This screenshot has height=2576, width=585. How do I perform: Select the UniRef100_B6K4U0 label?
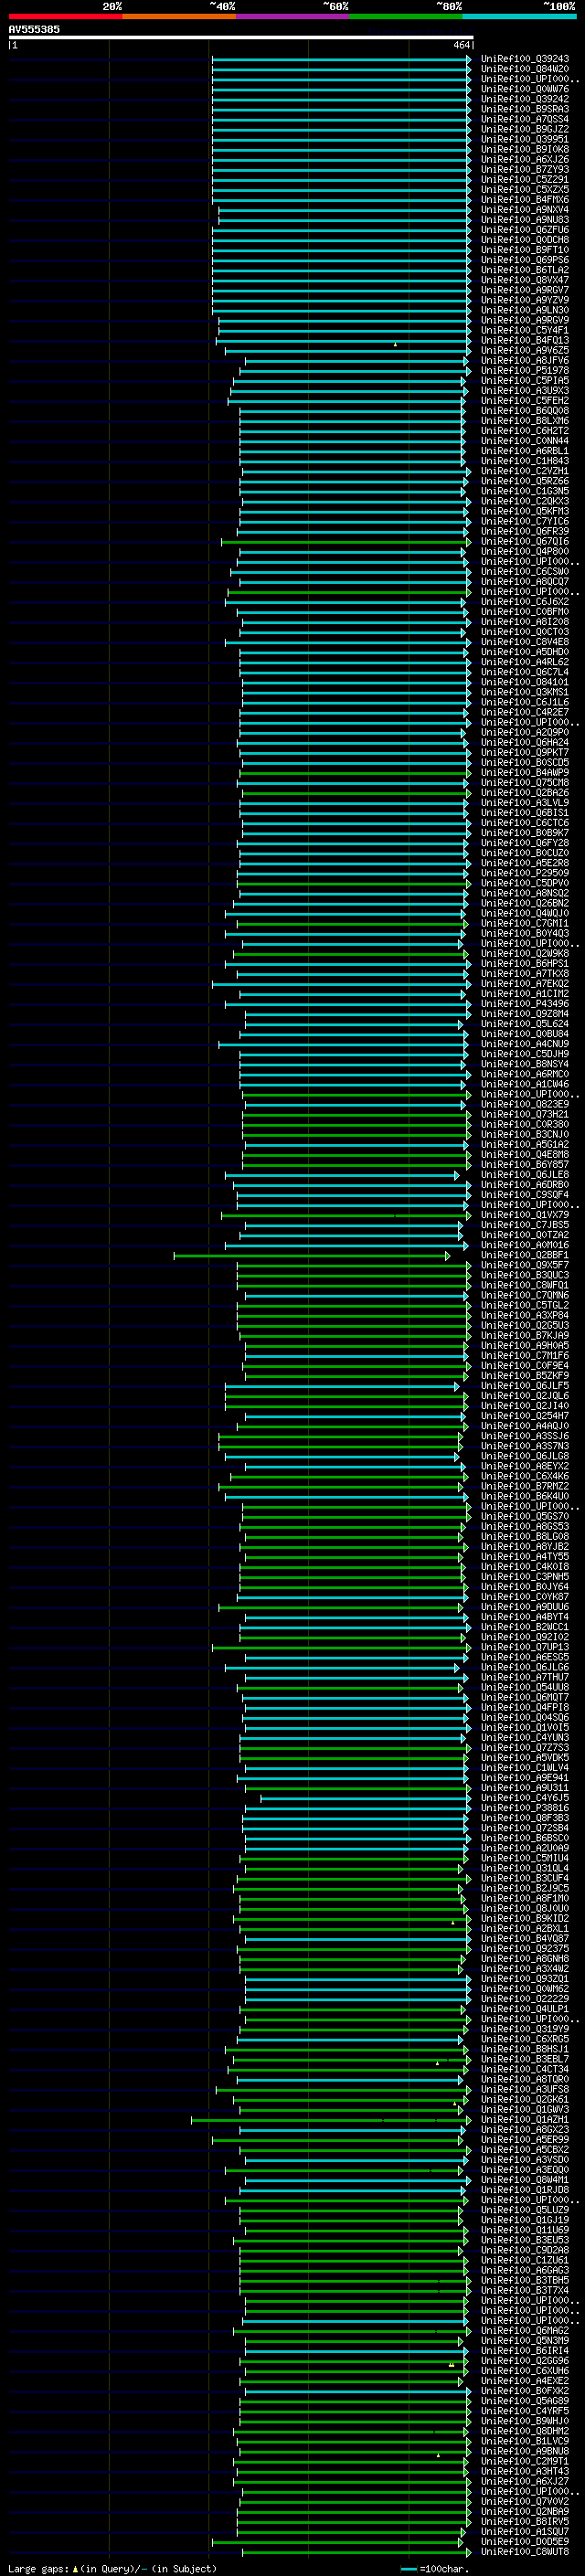point(525,1496)
